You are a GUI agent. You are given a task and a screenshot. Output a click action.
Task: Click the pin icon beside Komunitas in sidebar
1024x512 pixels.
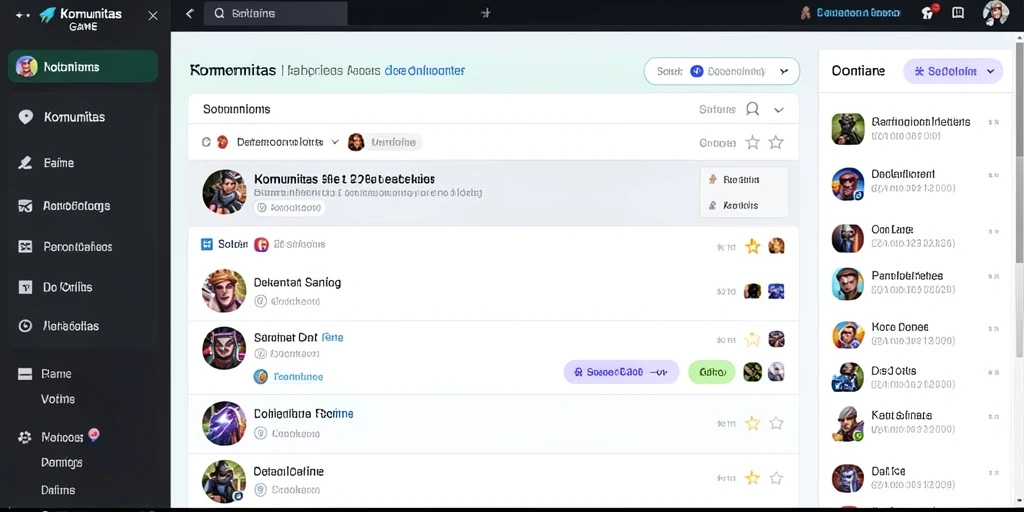pos(25,117)
